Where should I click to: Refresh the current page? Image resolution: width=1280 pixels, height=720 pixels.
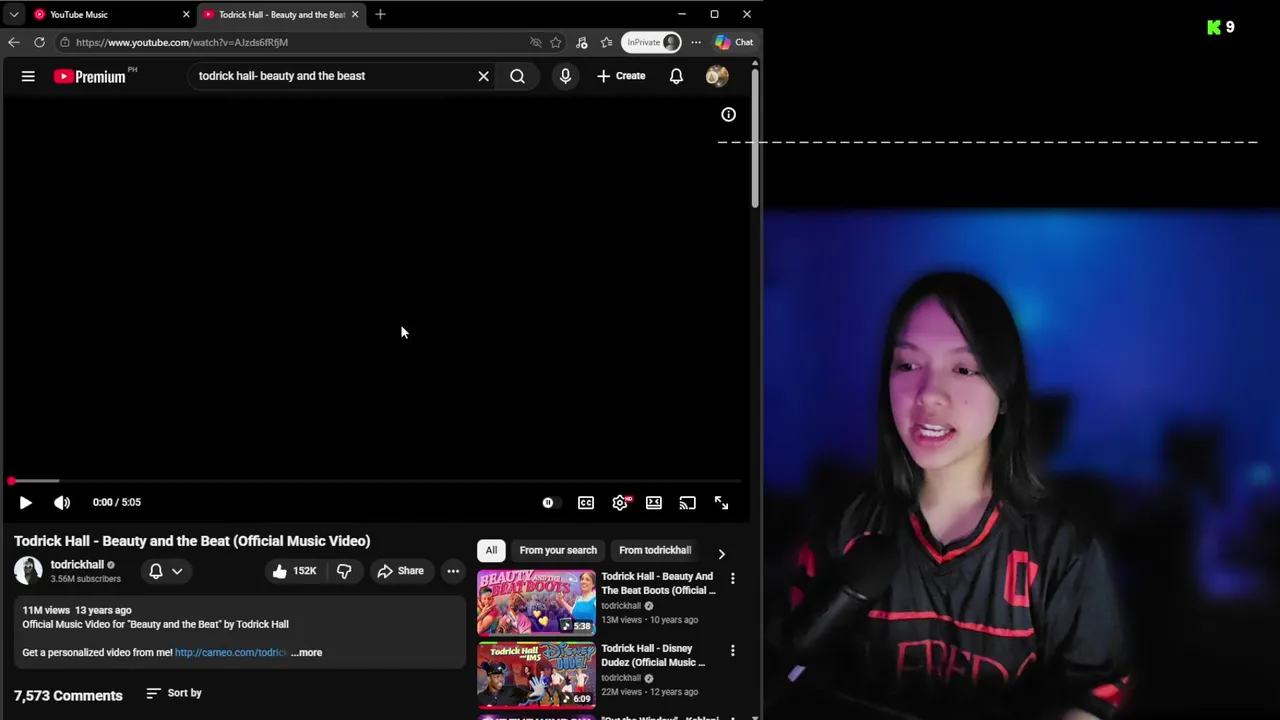[x=39, y=42]
